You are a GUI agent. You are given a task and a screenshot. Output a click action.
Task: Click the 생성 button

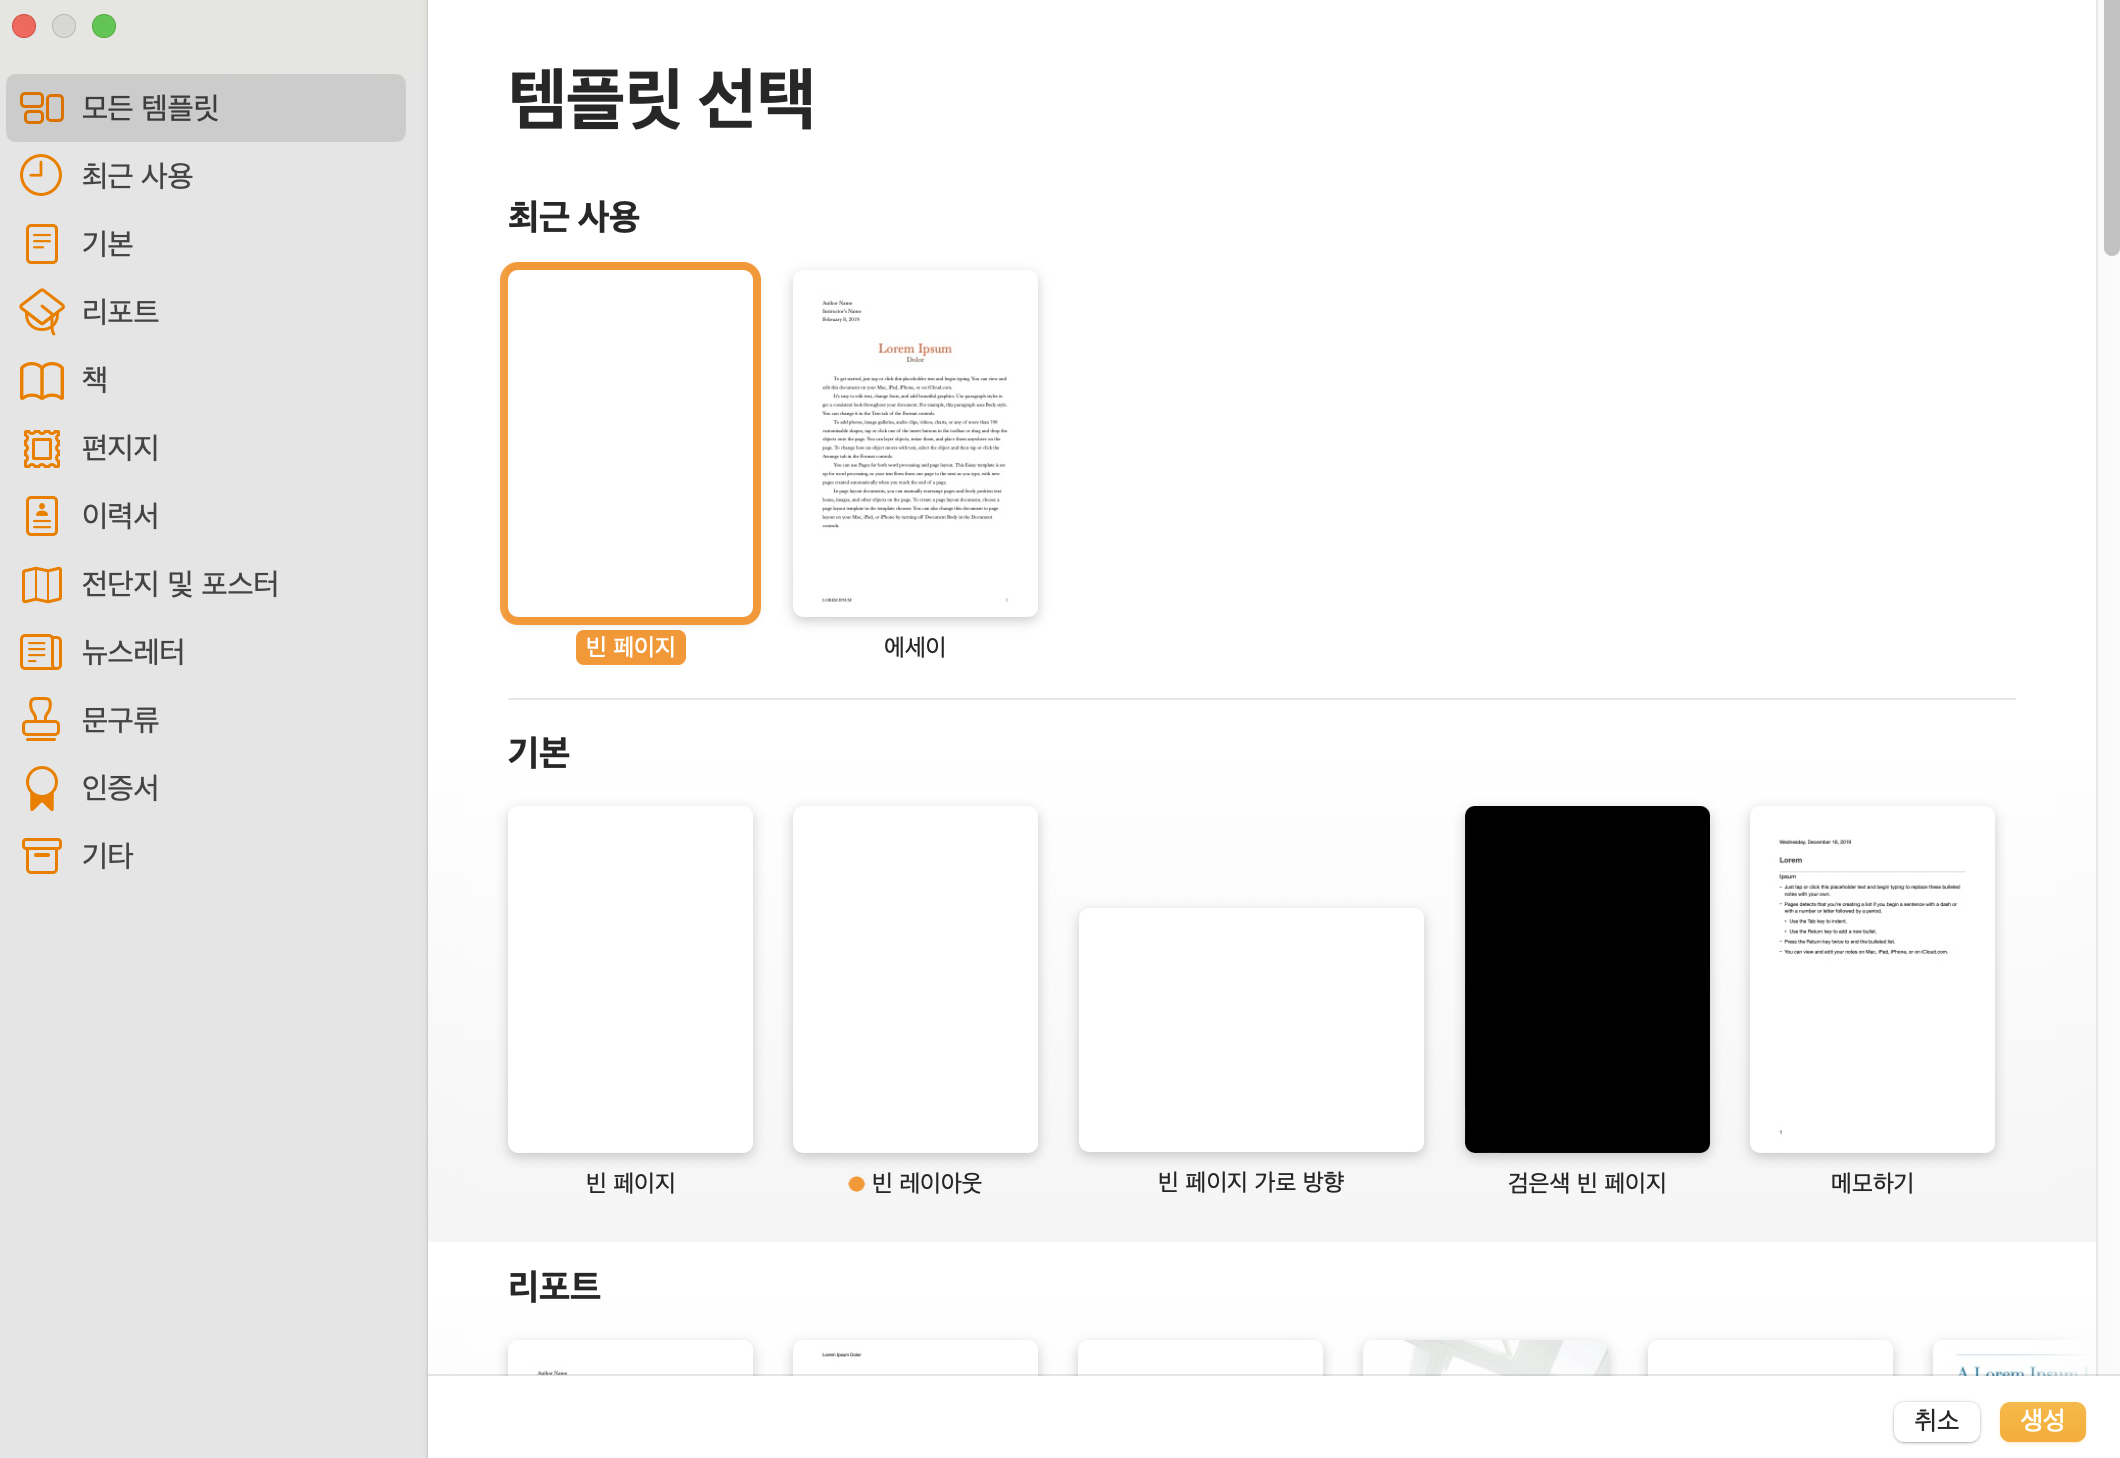coord(2042,1420)
